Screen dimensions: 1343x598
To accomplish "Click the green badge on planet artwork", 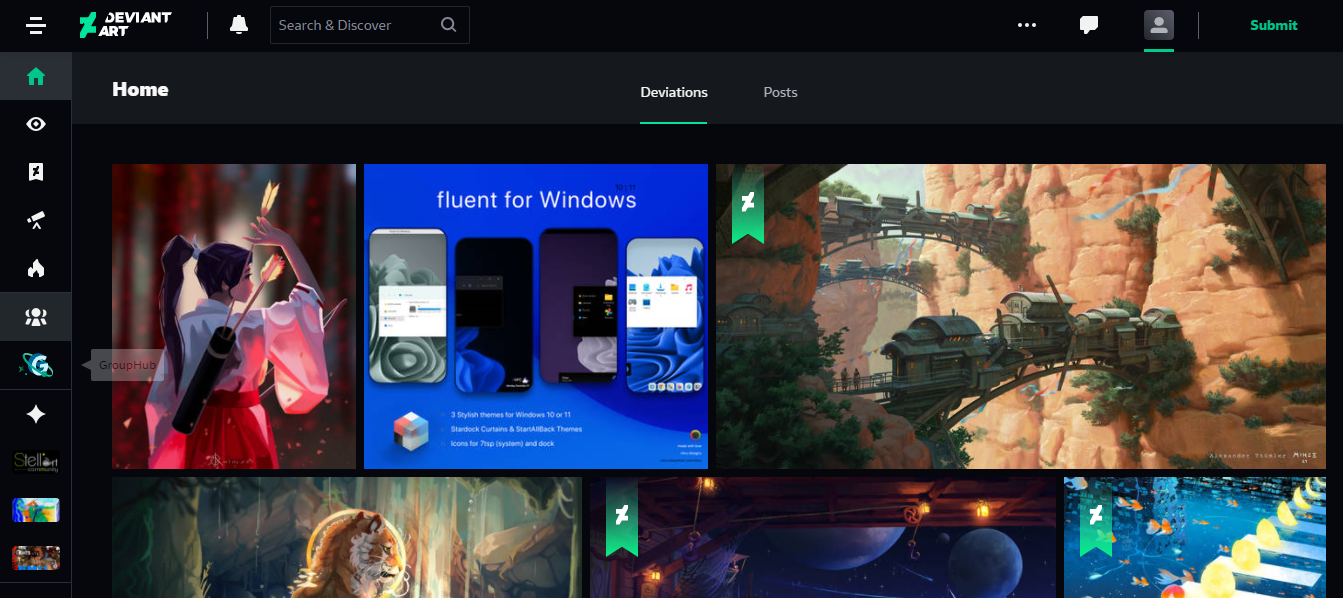I will pos(621,516).
